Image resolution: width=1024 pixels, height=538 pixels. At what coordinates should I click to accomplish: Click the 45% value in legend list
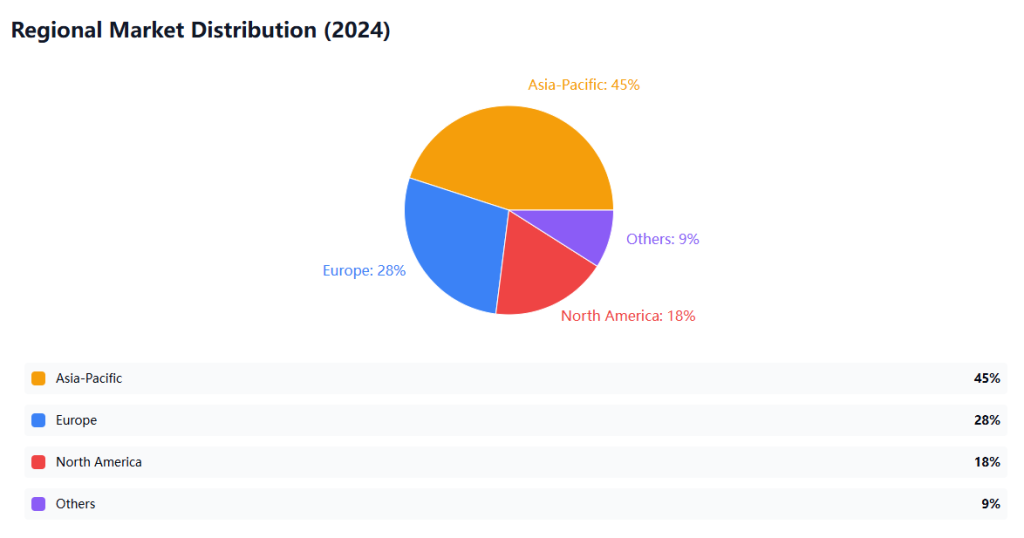[987, 378]
